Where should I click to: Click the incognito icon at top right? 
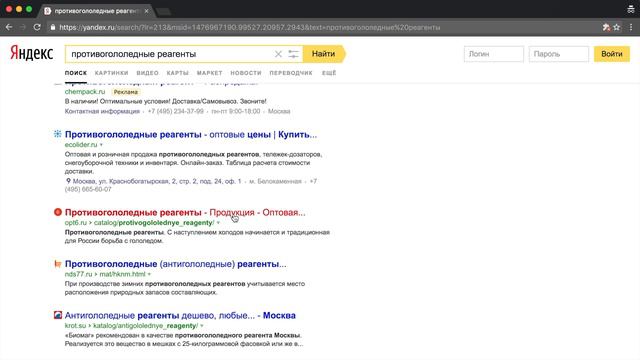pos(631,9)
